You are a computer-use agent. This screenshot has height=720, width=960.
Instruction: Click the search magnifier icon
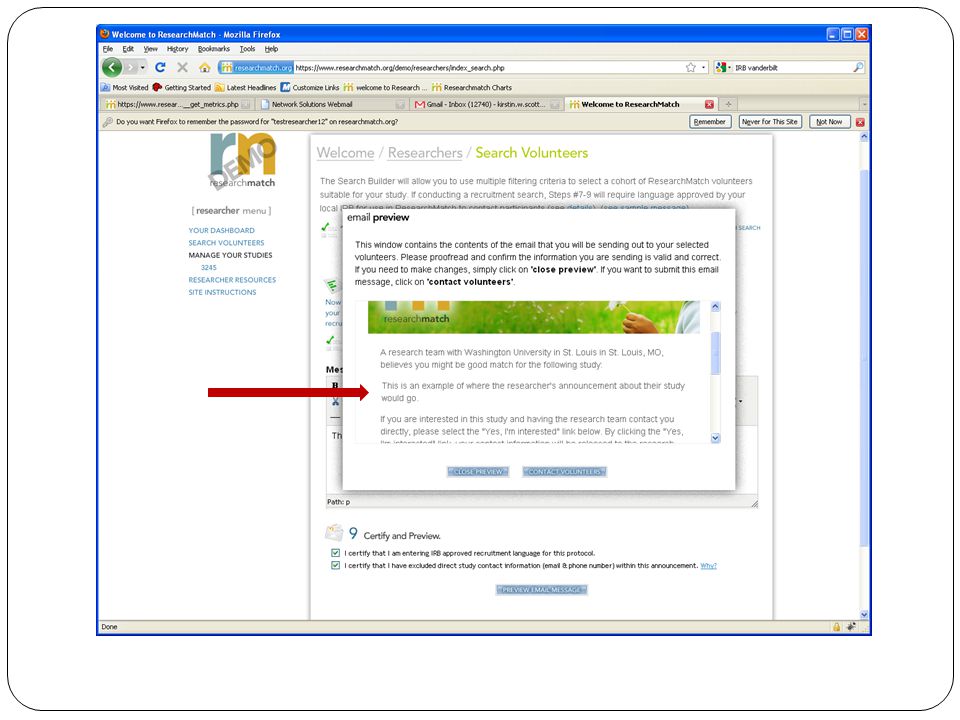coord(858,67)
